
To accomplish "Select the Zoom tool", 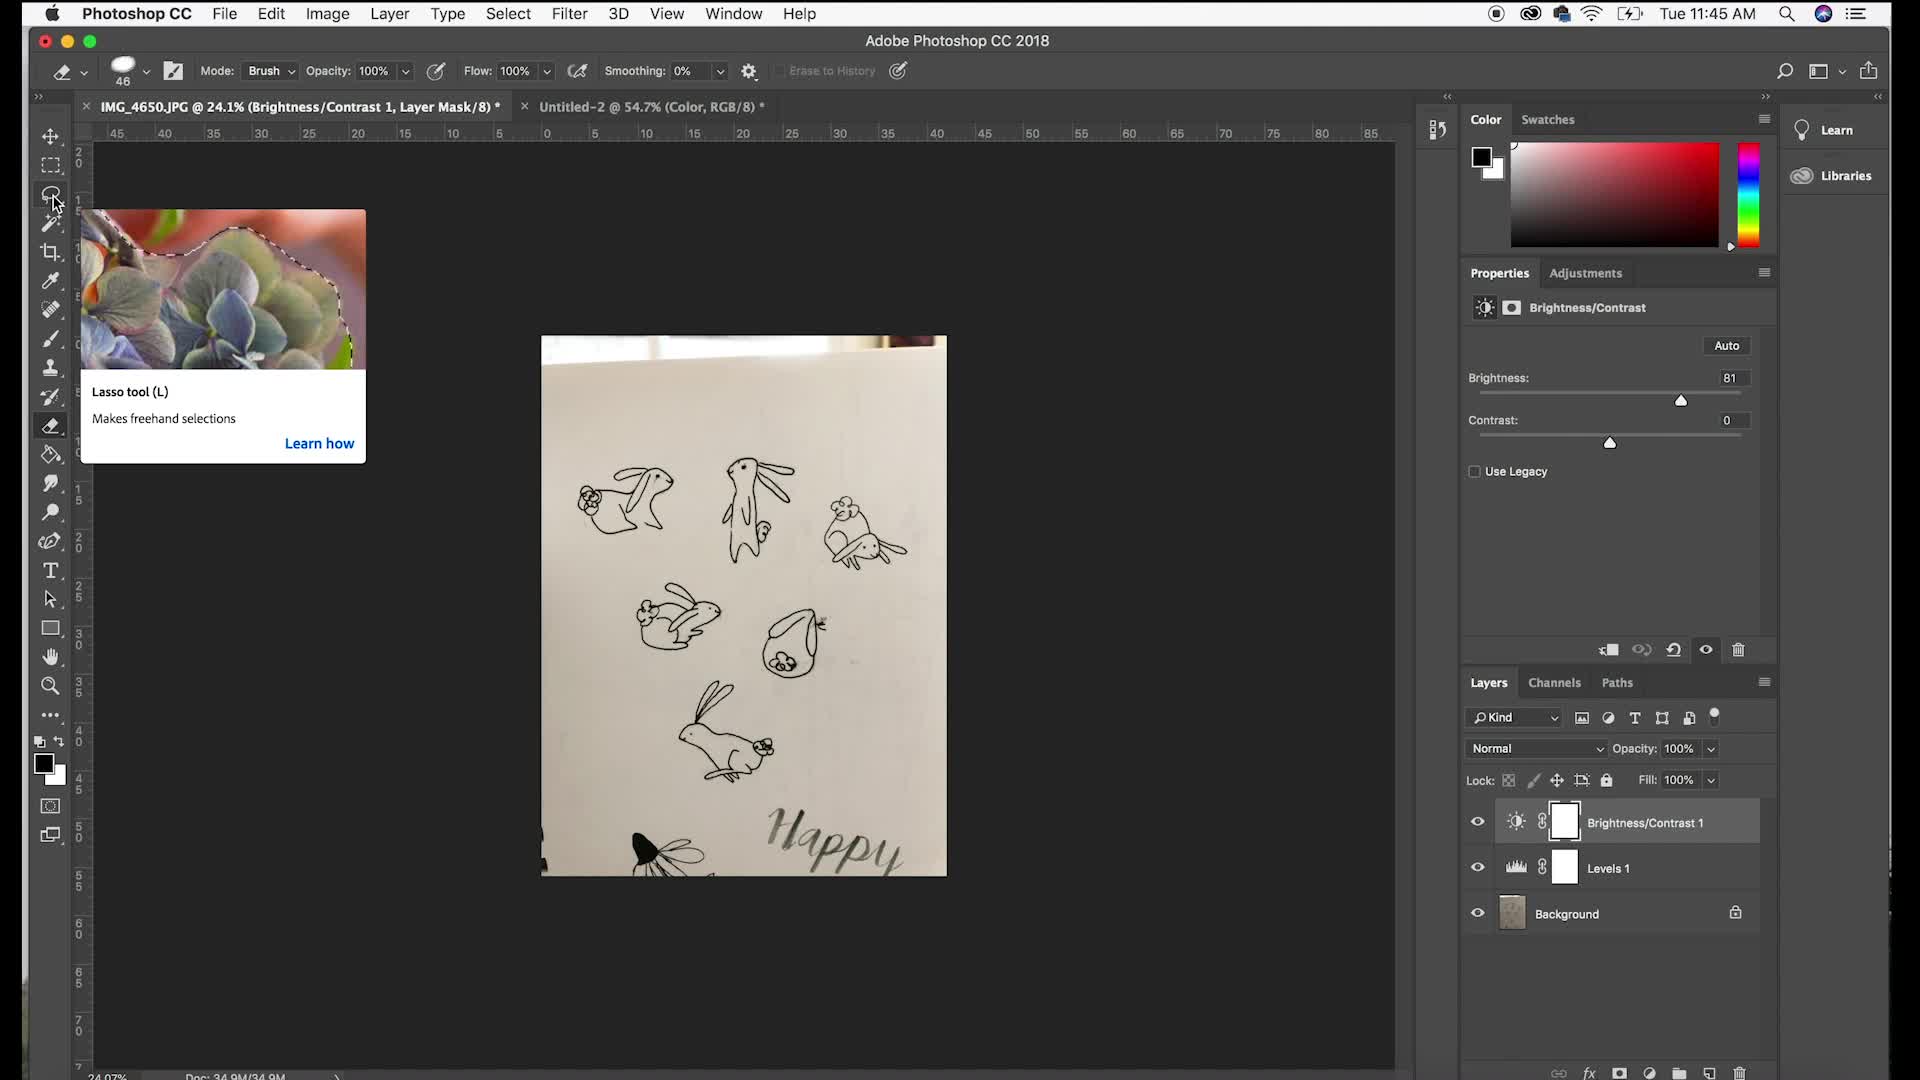I will pos(50,686).
